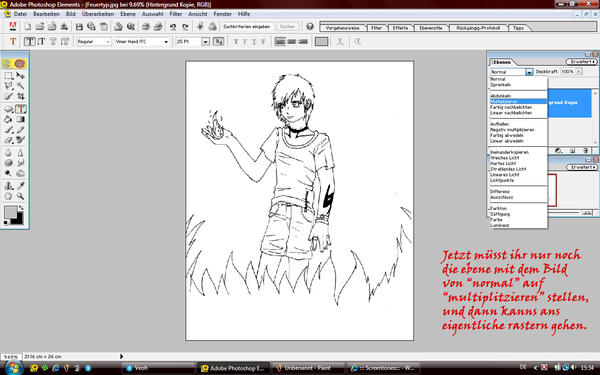
Task: Select the Zoom magnifier tool
Action: click(20, 196)
